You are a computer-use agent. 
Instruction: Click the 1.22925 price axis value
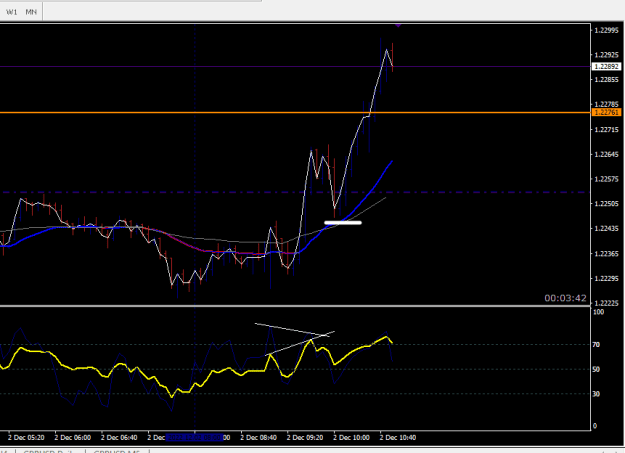click(606, 55)
